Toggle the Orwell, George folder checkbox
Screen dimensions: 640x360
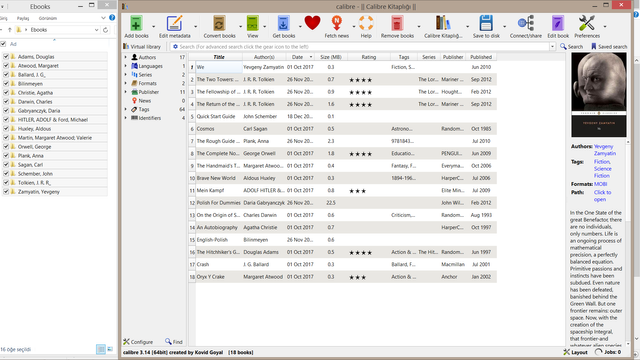(x=6, y=147)
